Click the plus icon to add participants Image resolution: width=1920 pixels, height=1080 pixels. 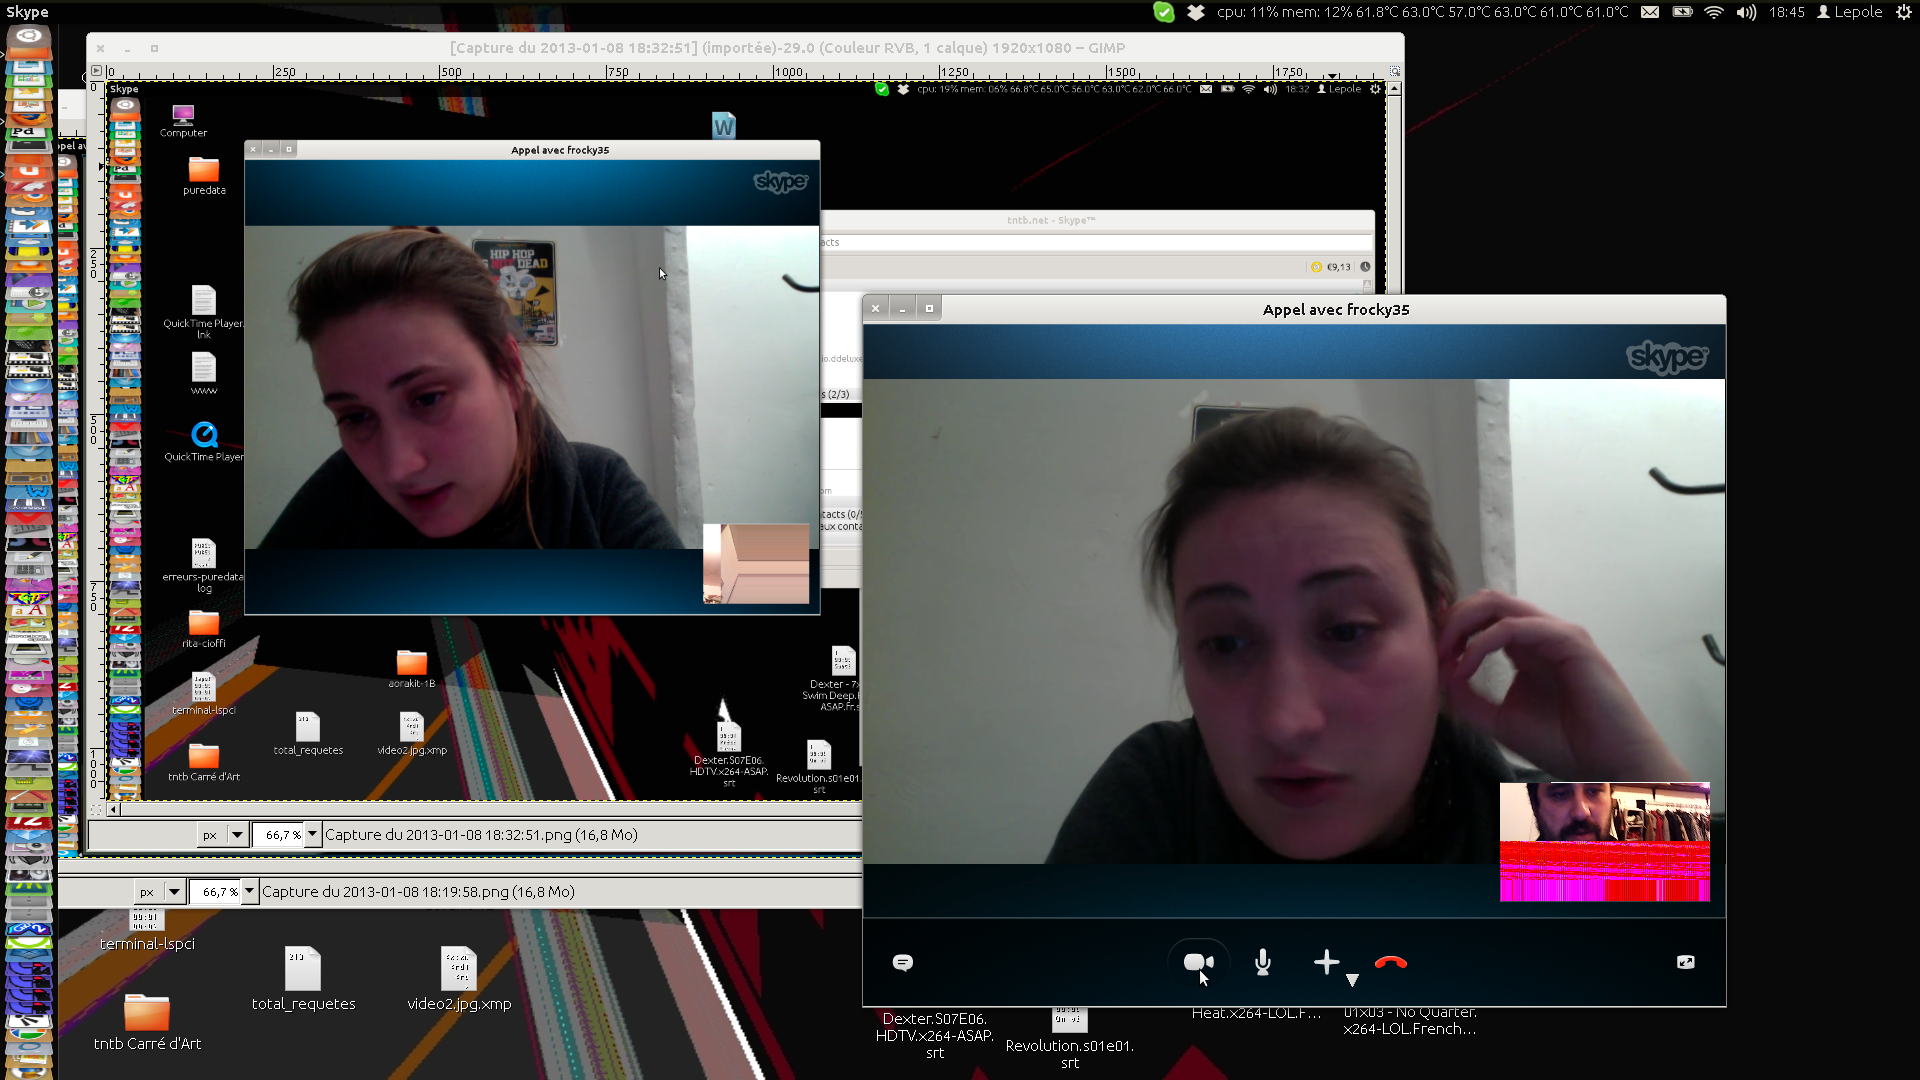(1326, 962)
